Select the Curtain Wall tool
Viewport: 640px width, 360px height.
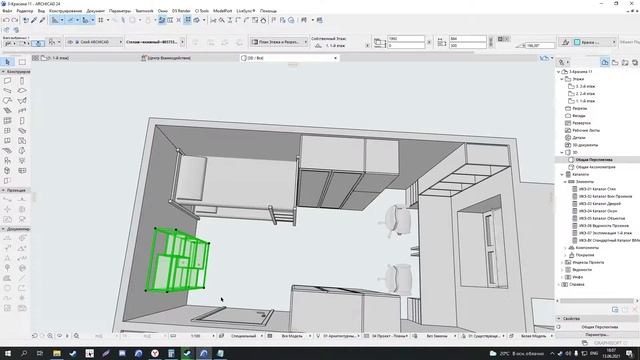(7, 121)
